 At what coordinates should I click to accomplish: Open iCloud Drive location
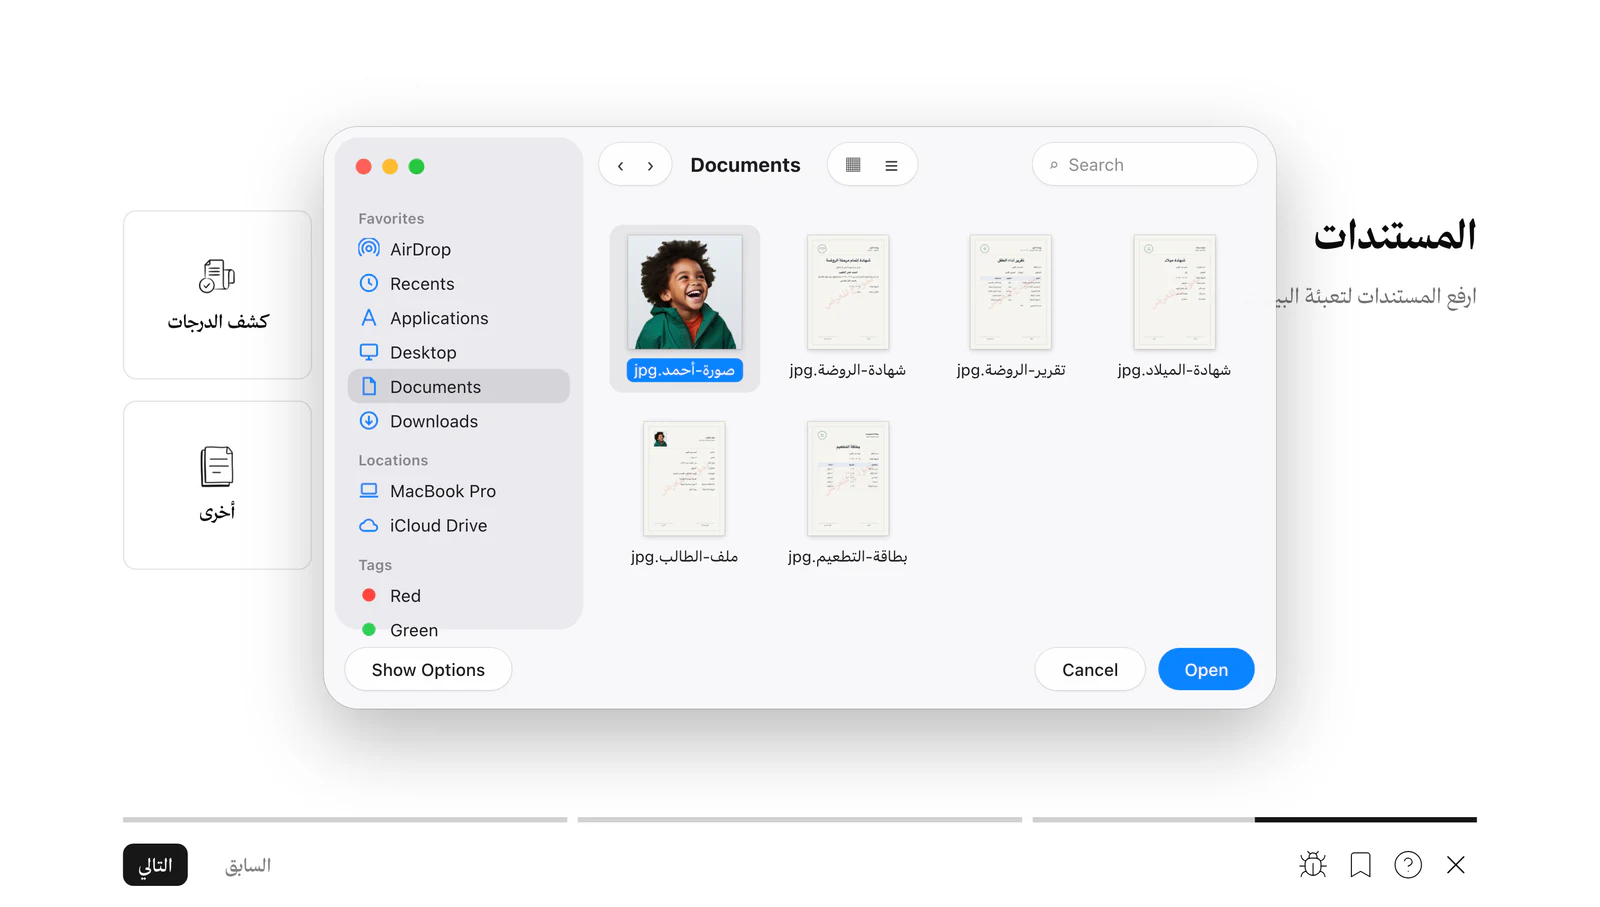458,526
